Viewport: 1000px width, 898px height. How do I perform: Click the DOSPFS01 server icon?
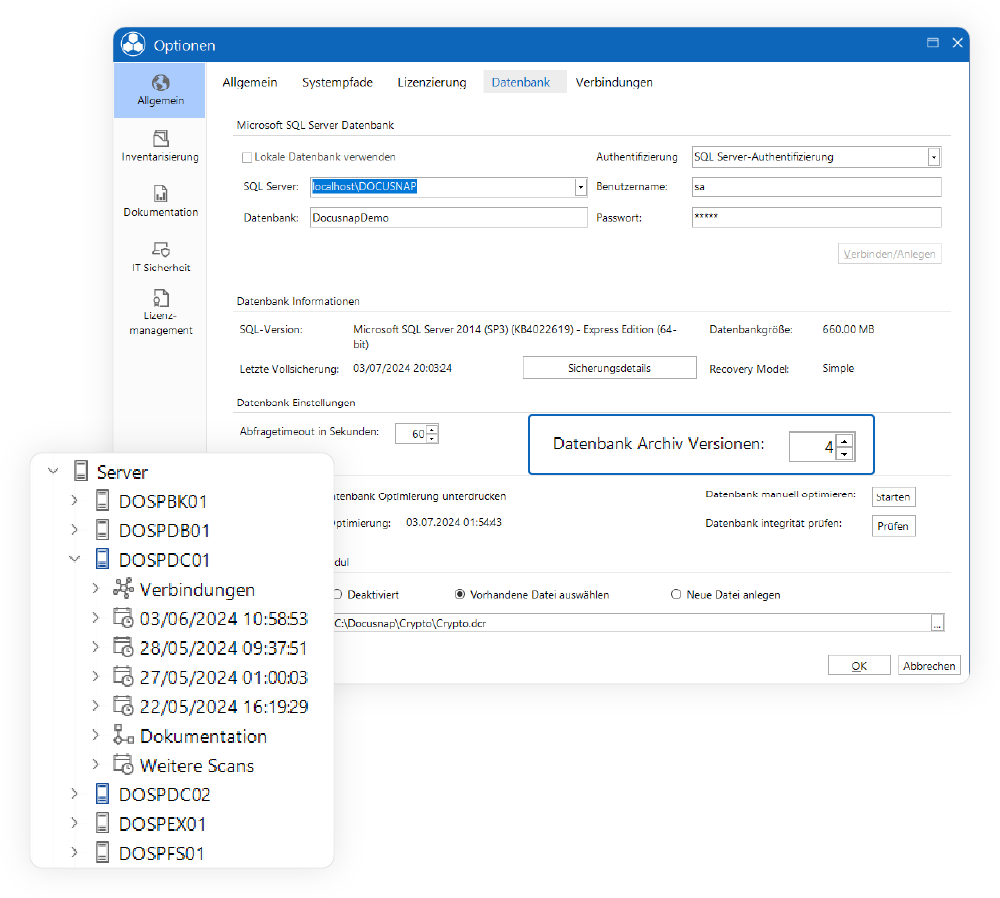point(102,852)
